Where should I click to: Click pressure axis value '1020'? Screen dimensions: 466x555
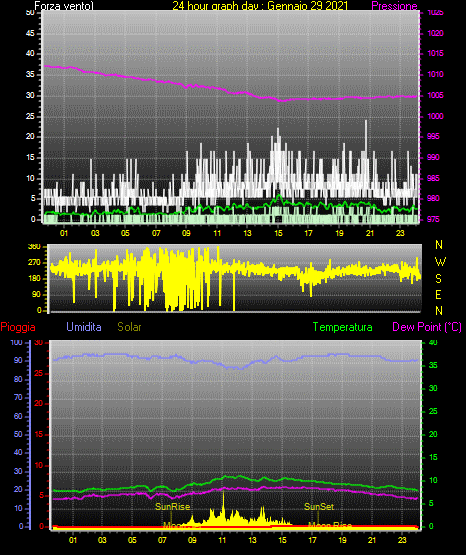click(435, 33)
